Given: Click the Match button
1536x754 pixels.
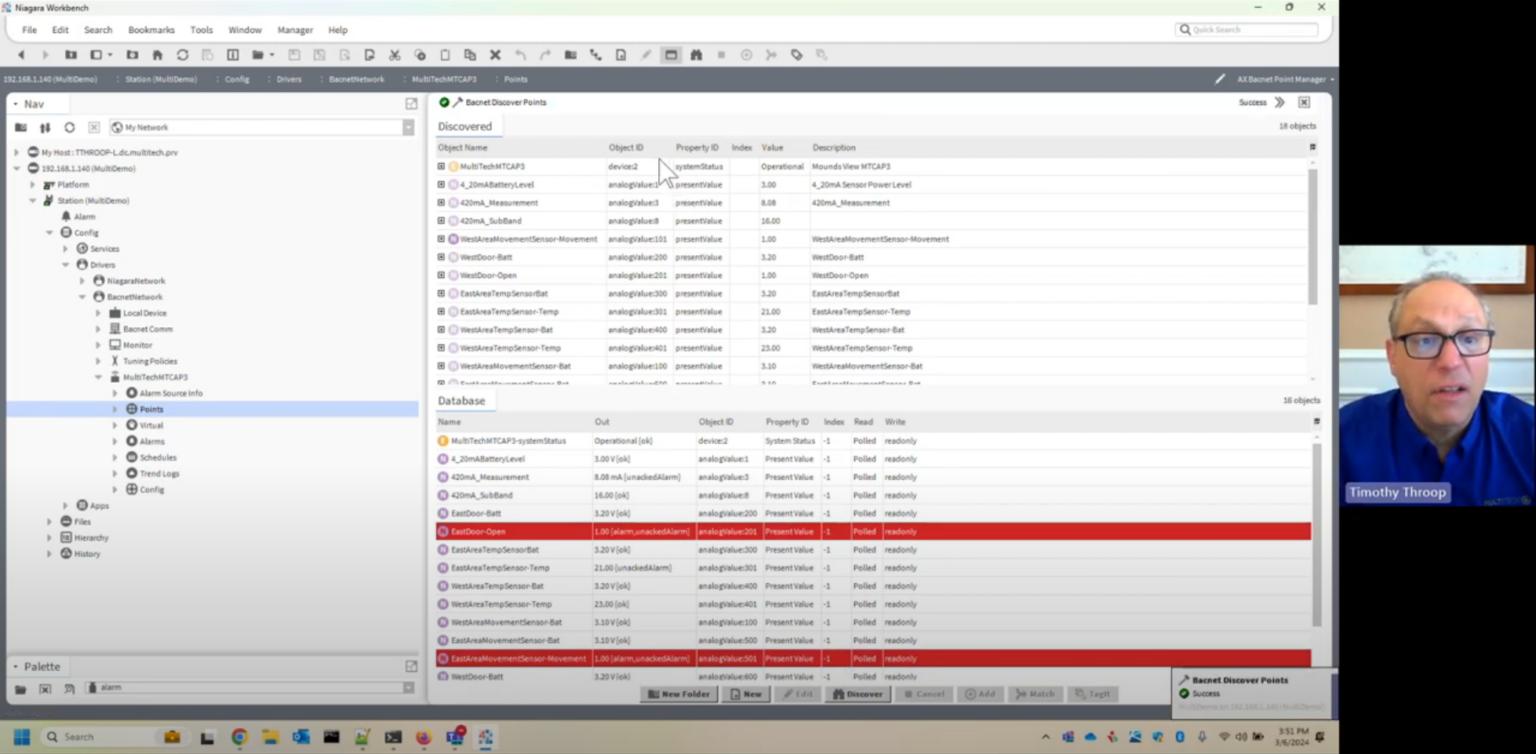Looking at the screenshot, I should (1035, 694).
